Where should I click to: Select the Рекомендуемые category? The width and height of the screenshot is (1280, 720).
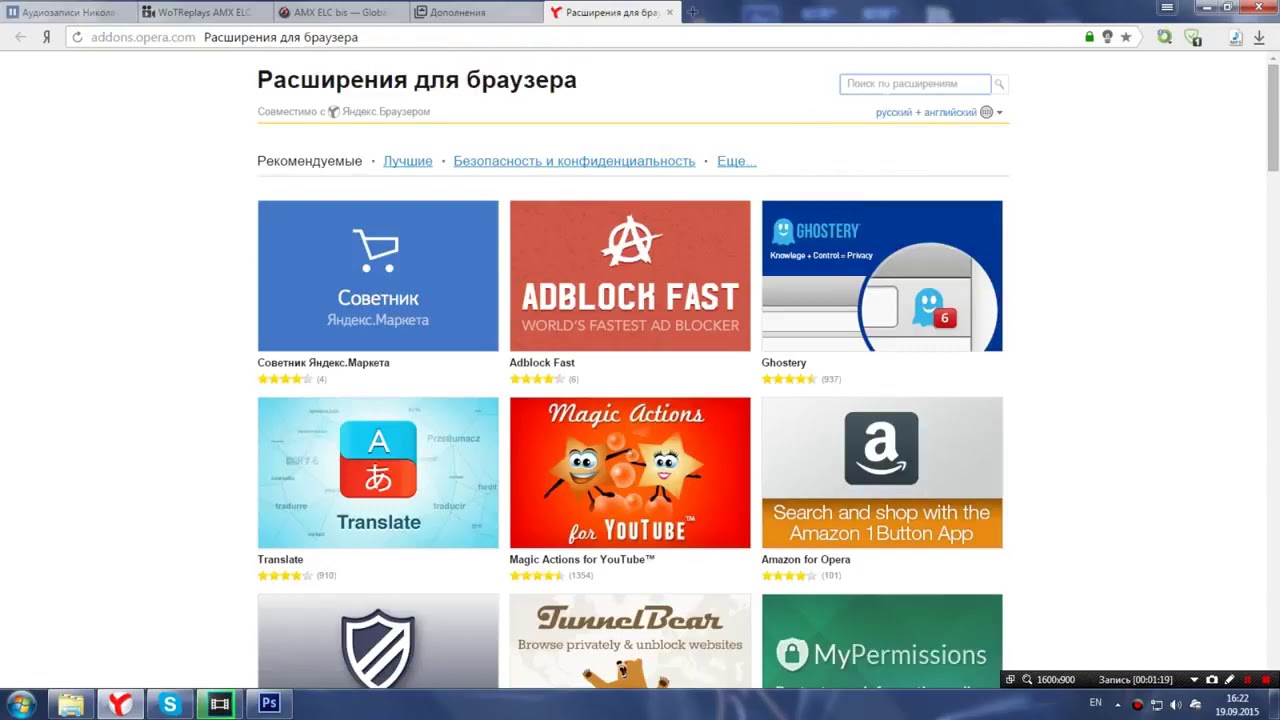309,161
